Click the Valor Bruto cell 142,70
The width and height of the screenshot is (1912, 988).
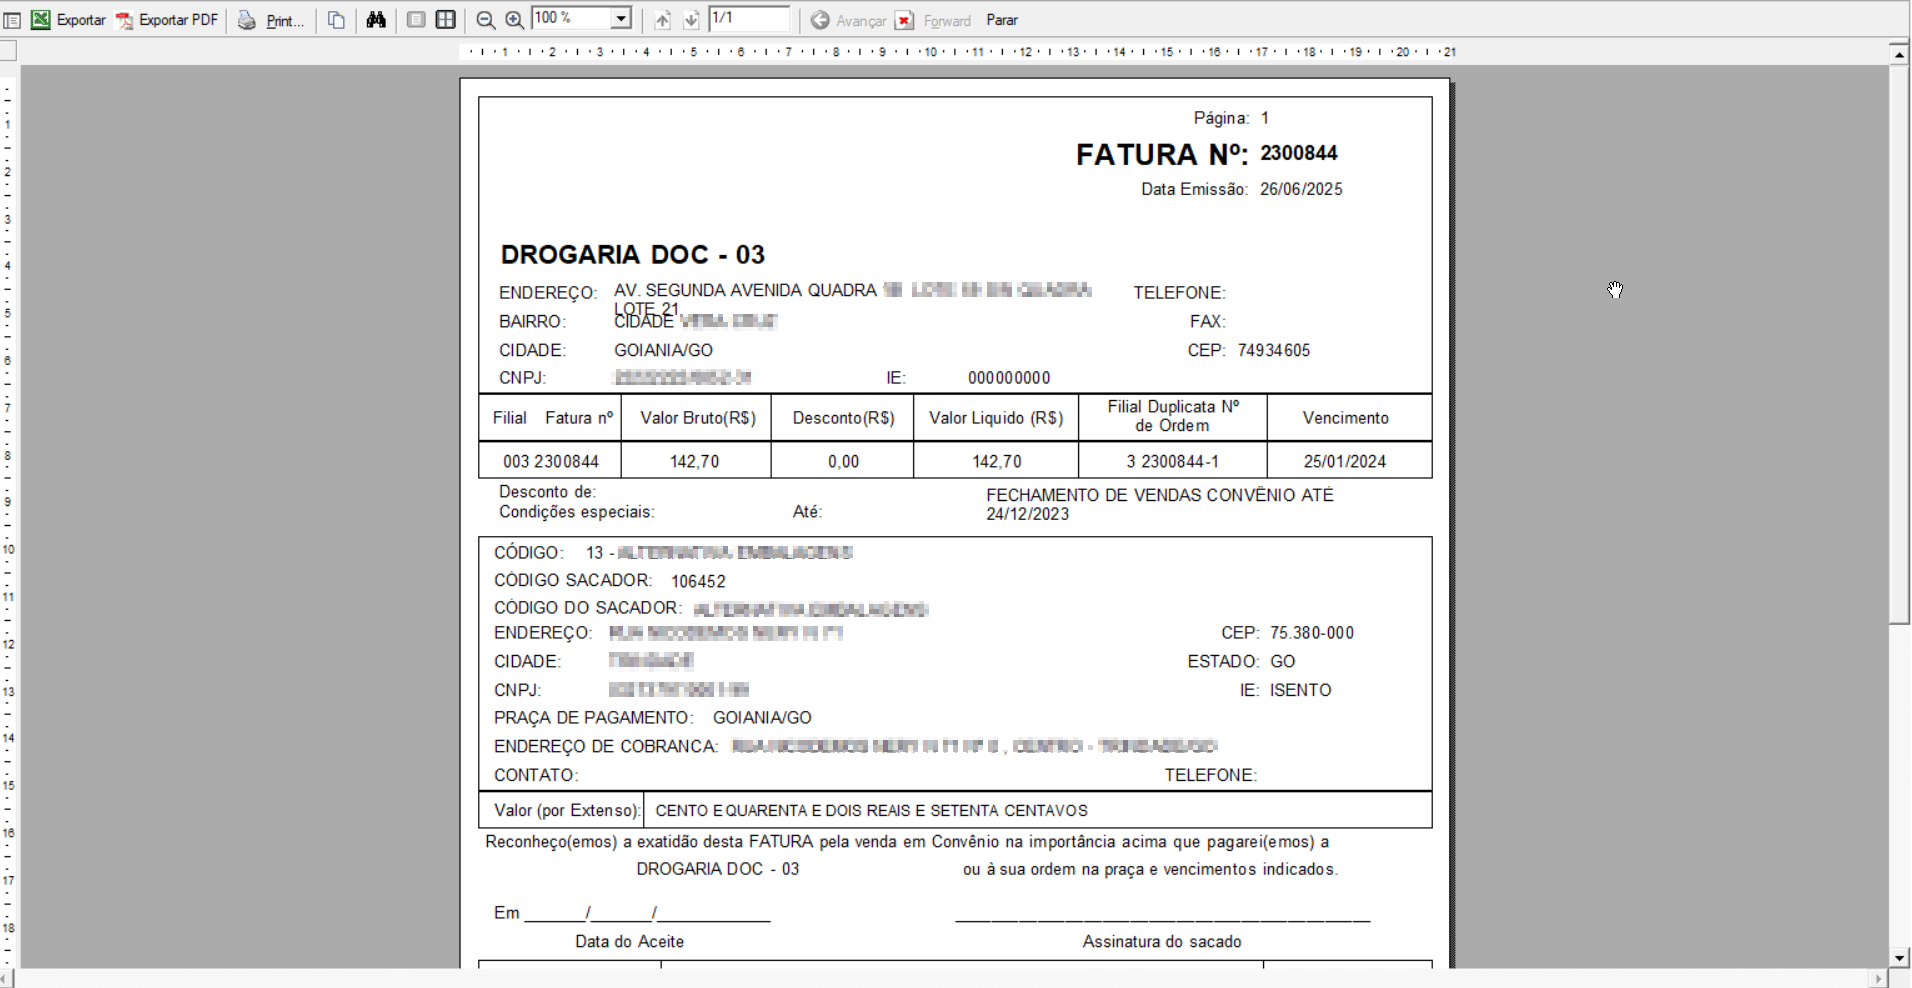pos(695,461)
